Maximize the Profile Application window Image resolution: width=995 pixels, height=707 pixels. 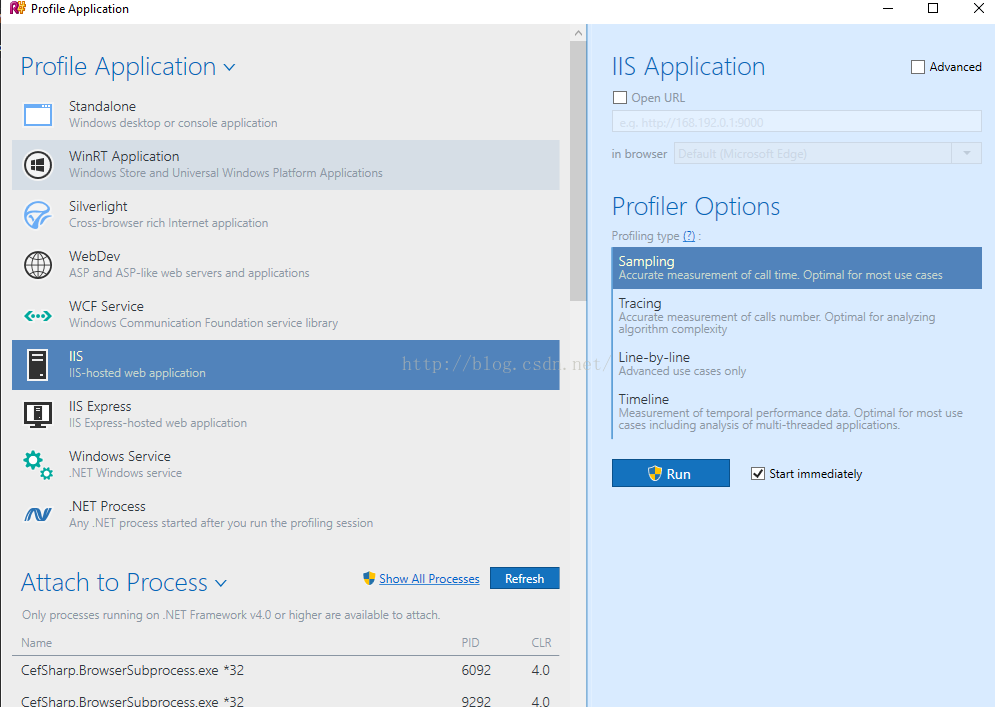[933, 8]
